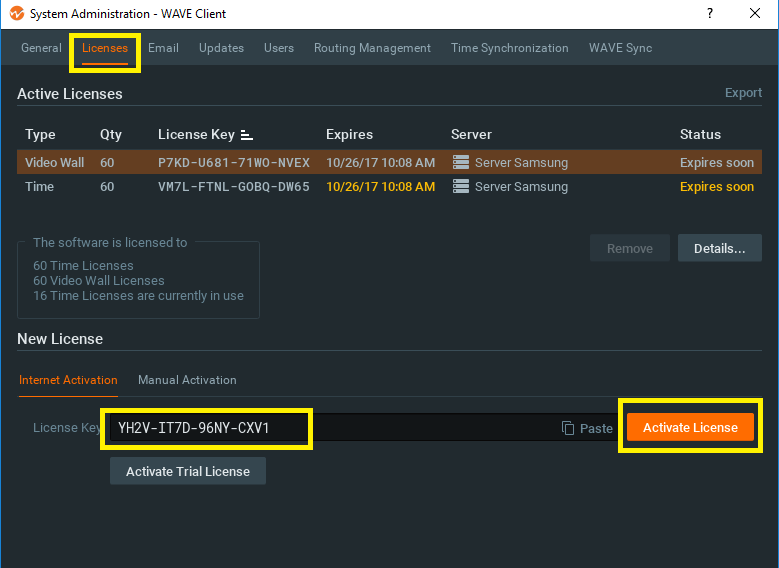Select the Routing Management tab
This screenshot has height=568, width=779.
pos(373,48)
